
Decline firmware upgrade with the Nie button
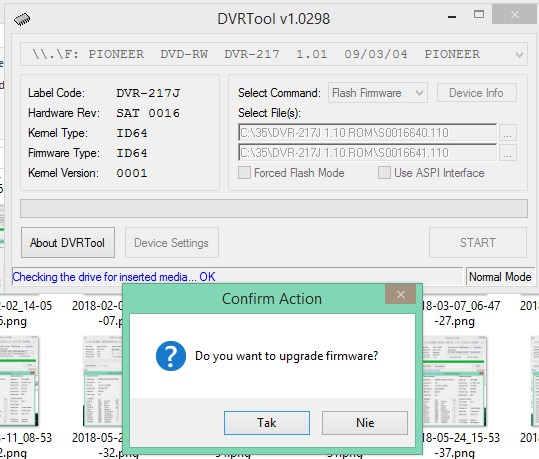click(x=365, y=423)
